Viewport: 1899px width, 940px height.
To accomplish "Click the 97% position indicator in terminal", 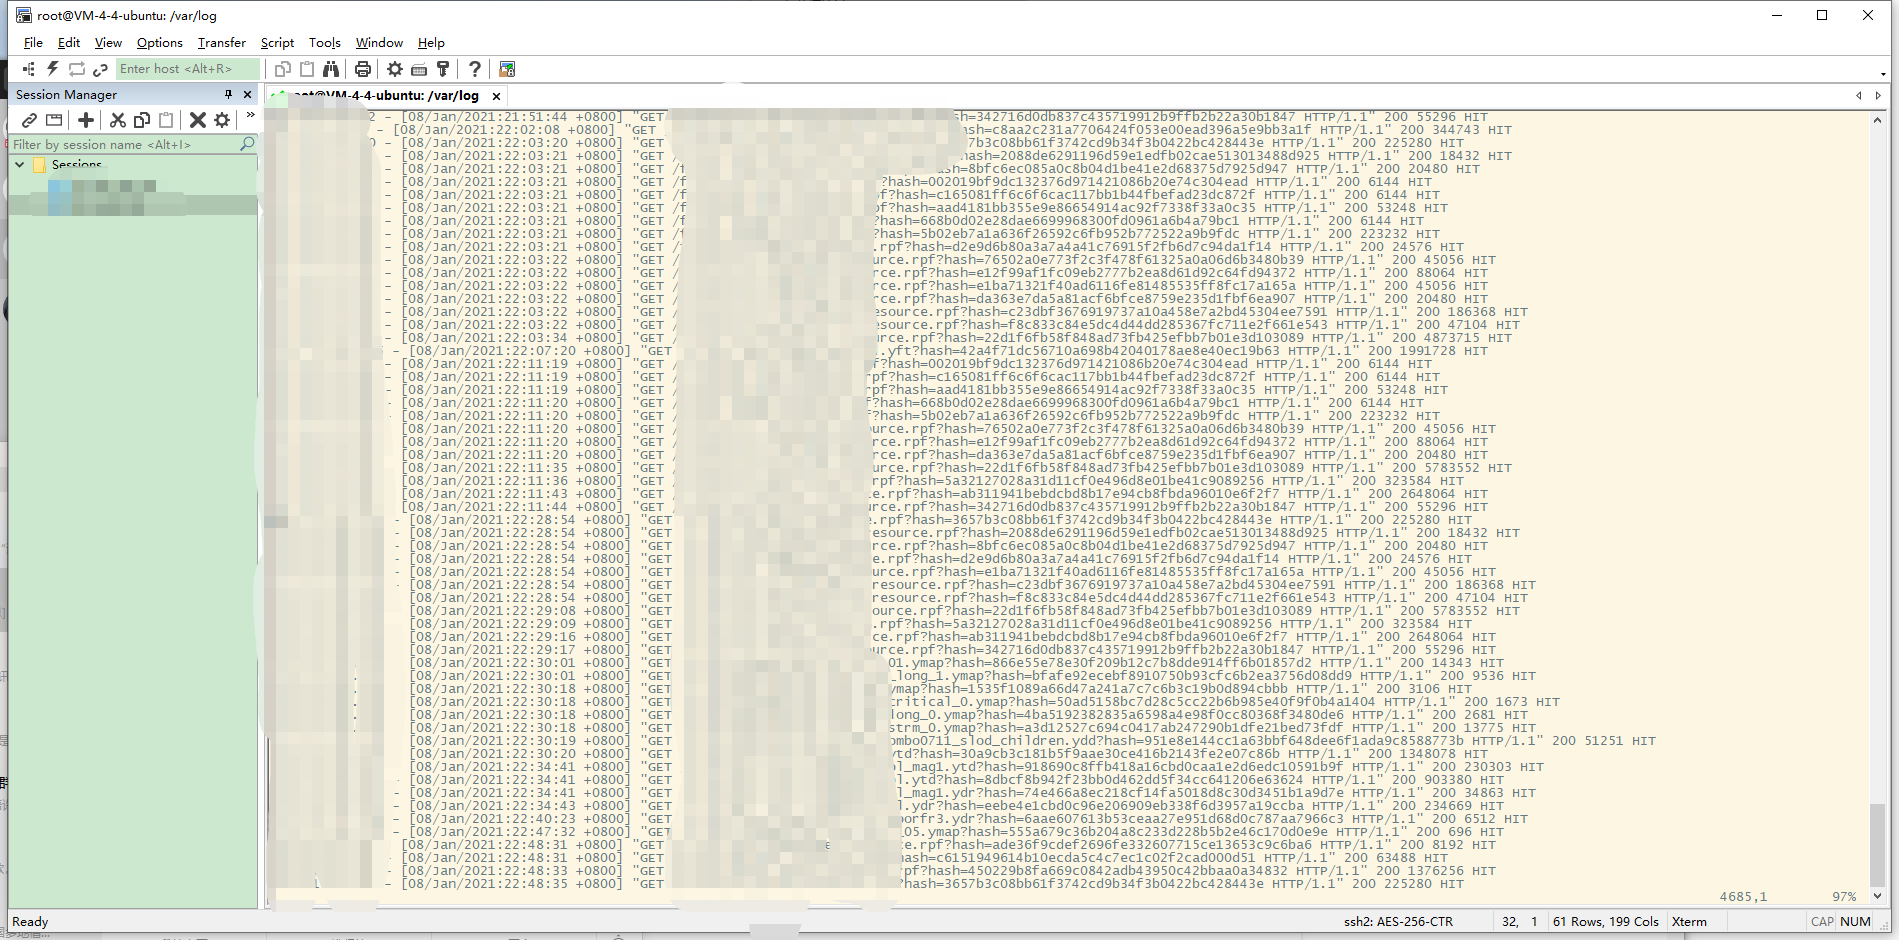I will pos(1844,897).
